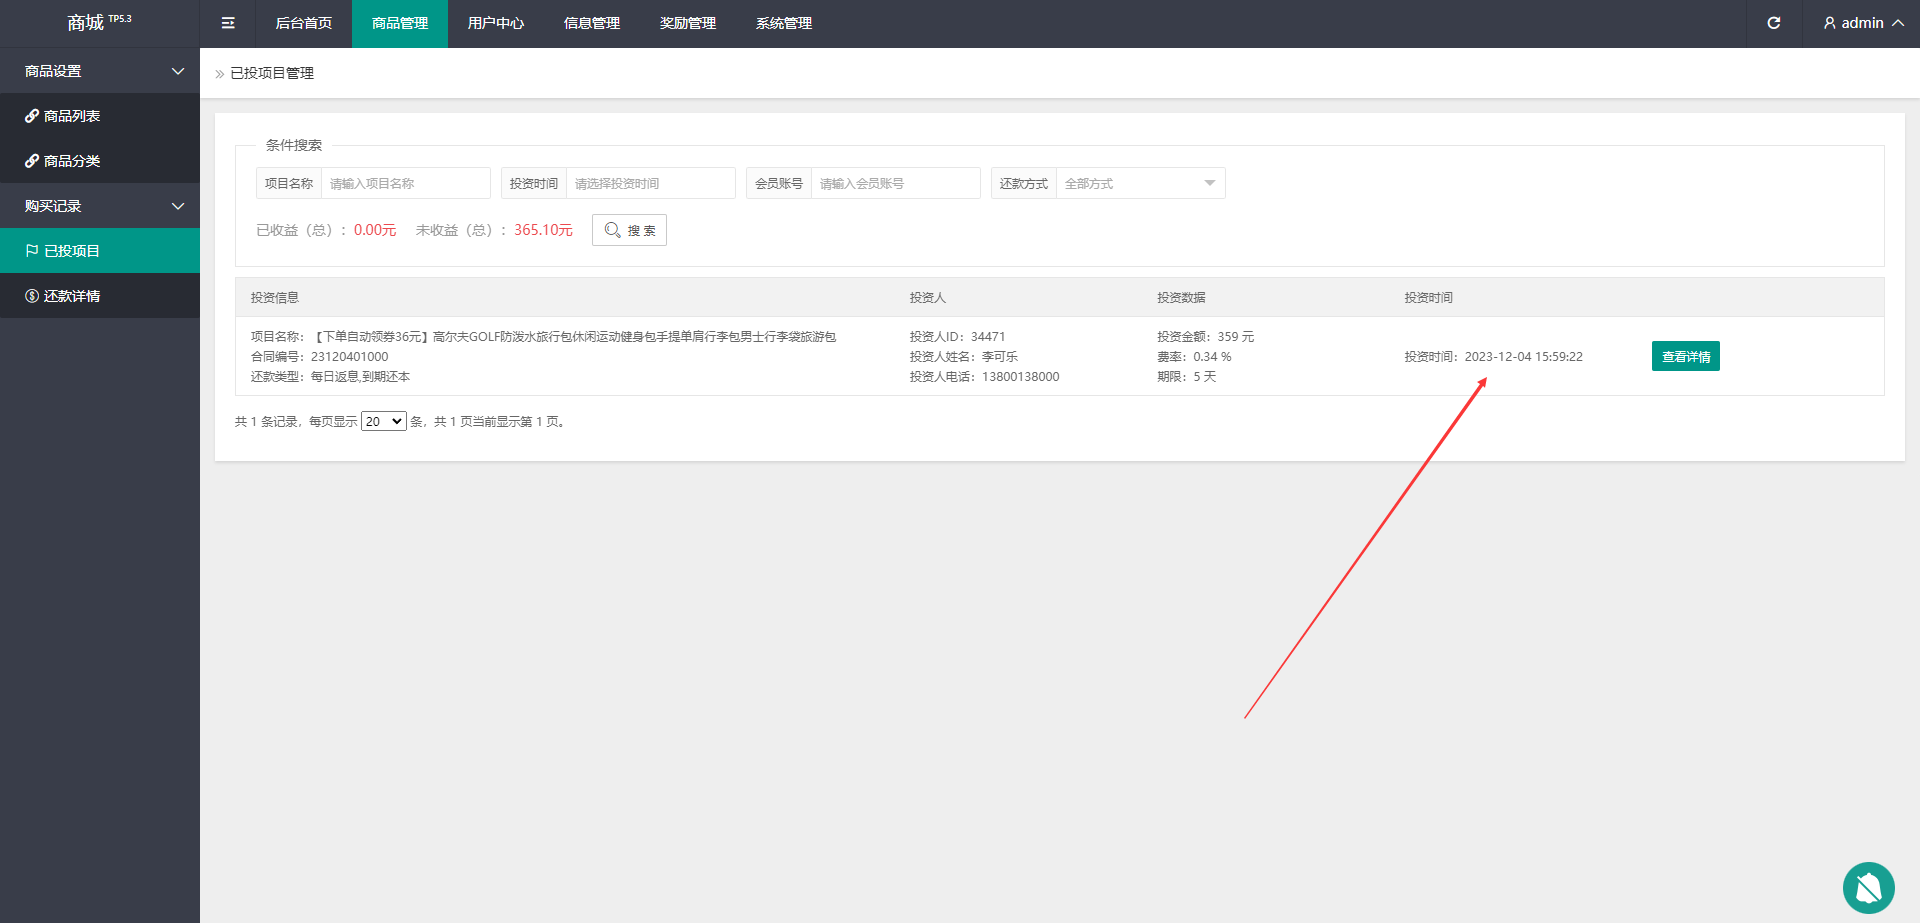Open the 还款方式 dropdown
Viewport: 1920px width, 923px height.
point(1139,183)
